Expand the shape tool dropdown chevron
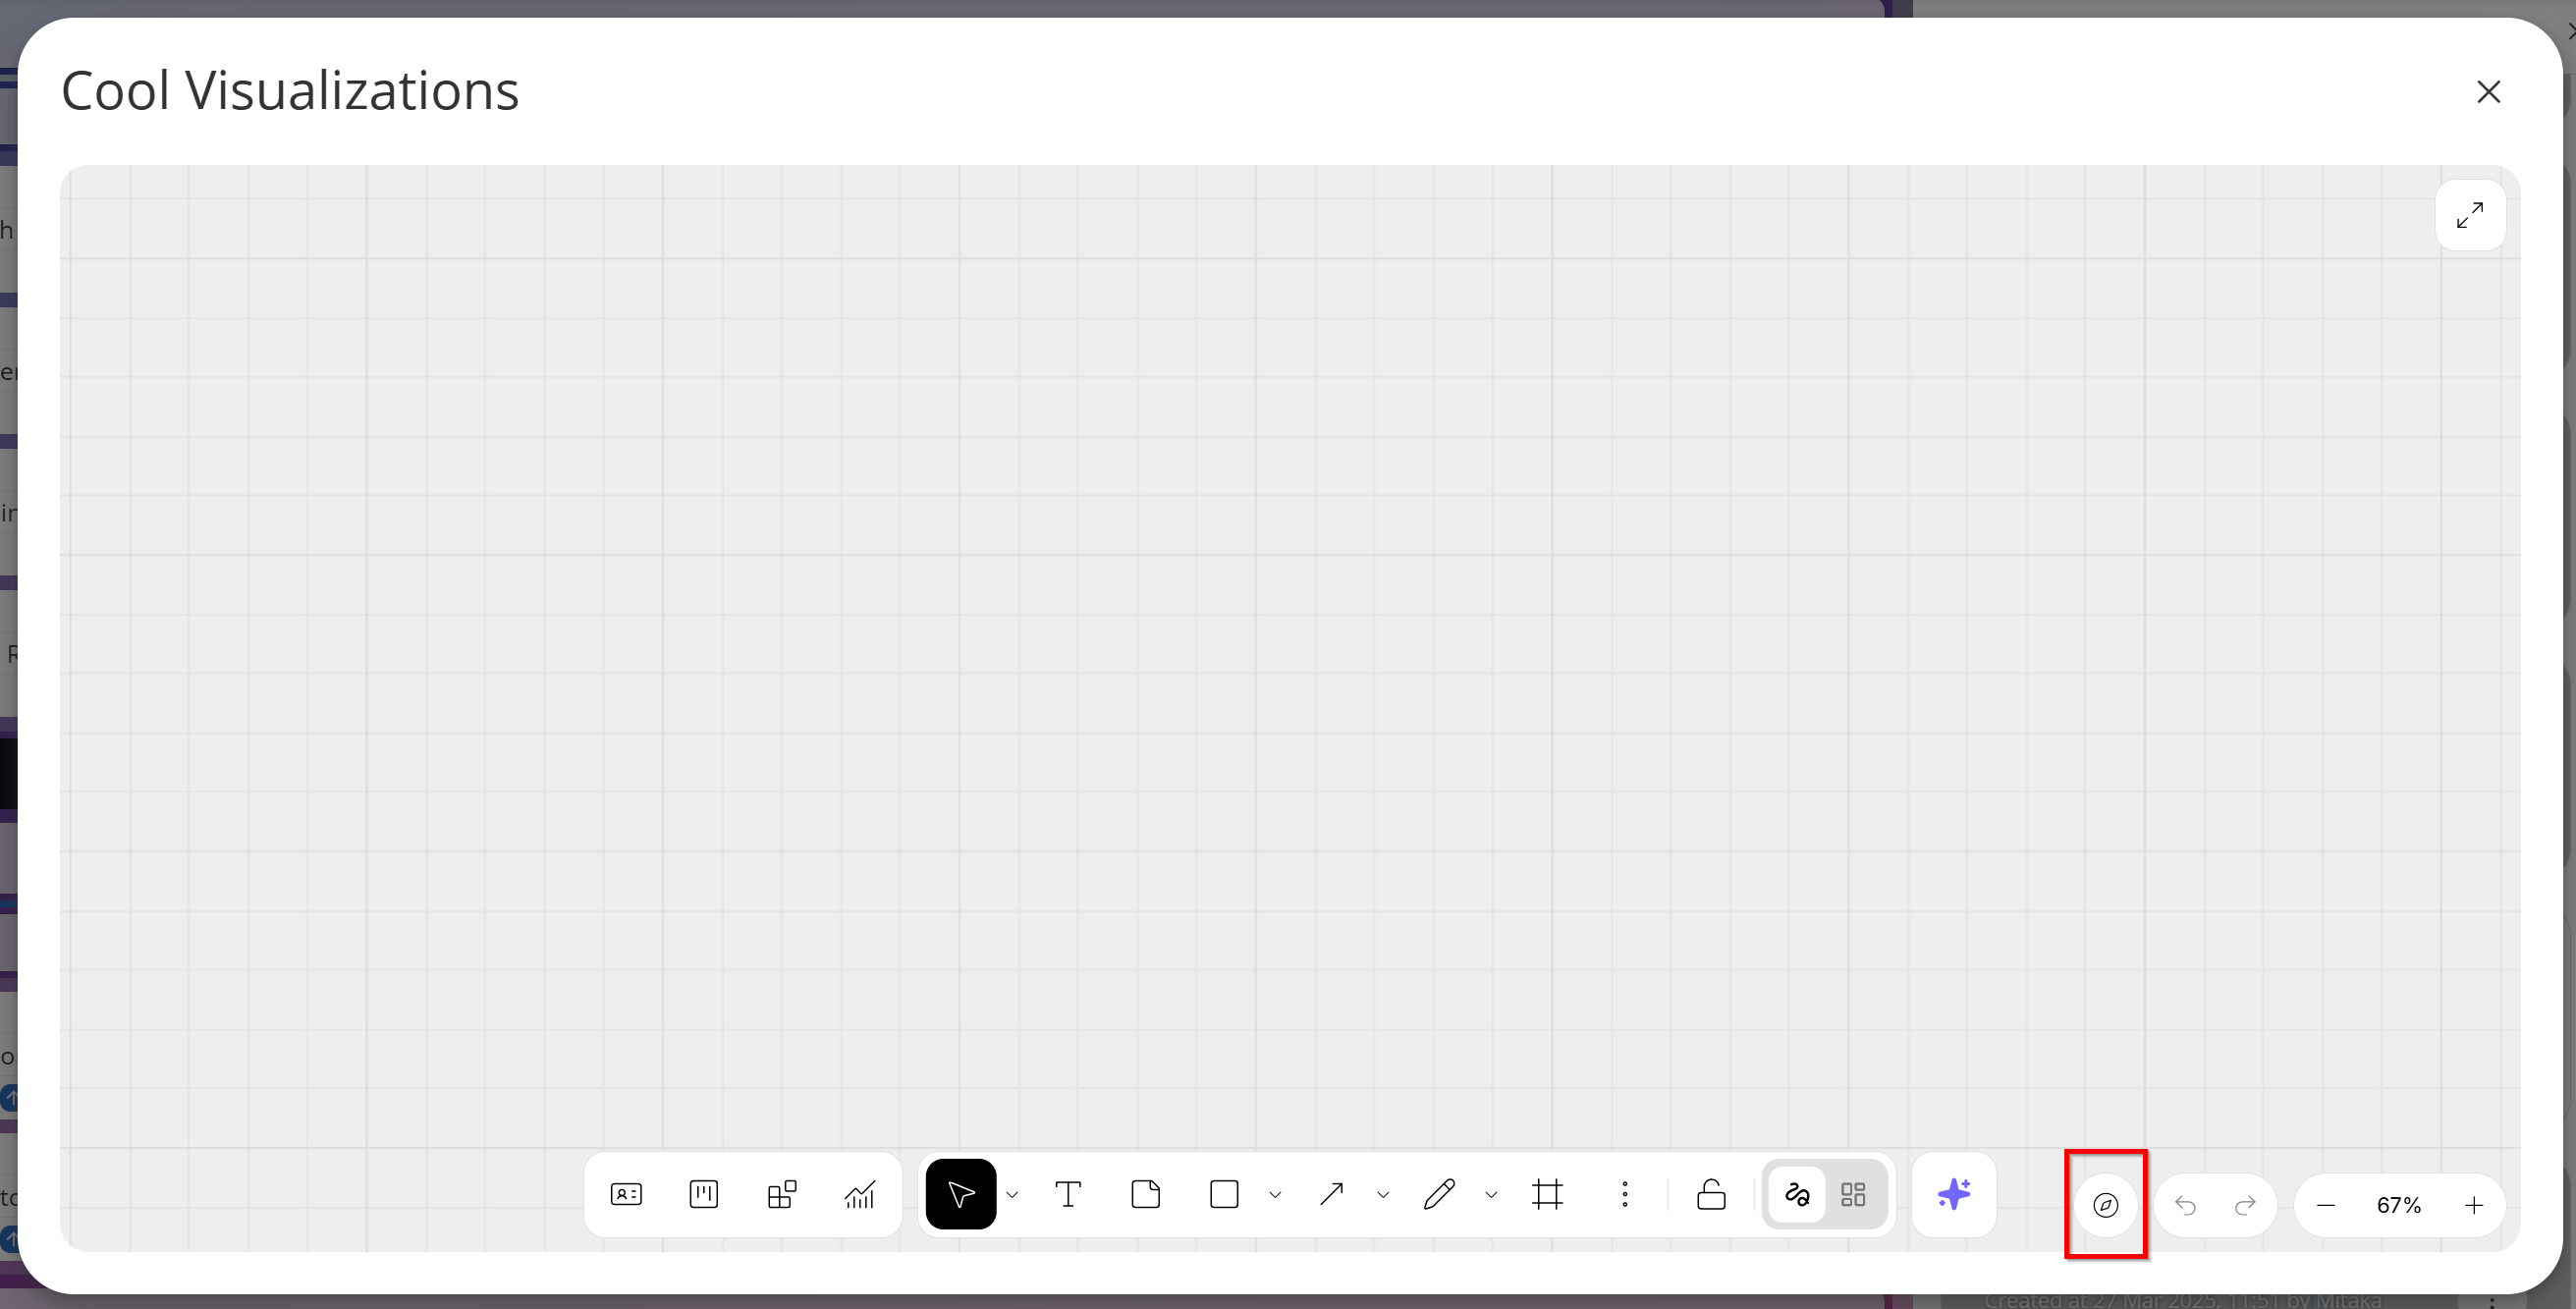The width and height of the screenshot is (2576, 1309). [1275, 1195]
